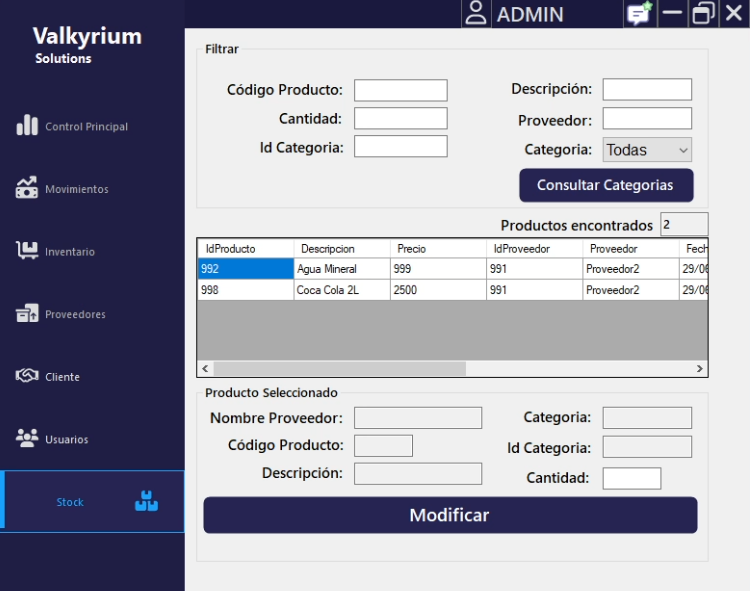Click the ADMIN user profile icon
The width and height of the screenshot is (750, 591).
[x=476, y=14]
